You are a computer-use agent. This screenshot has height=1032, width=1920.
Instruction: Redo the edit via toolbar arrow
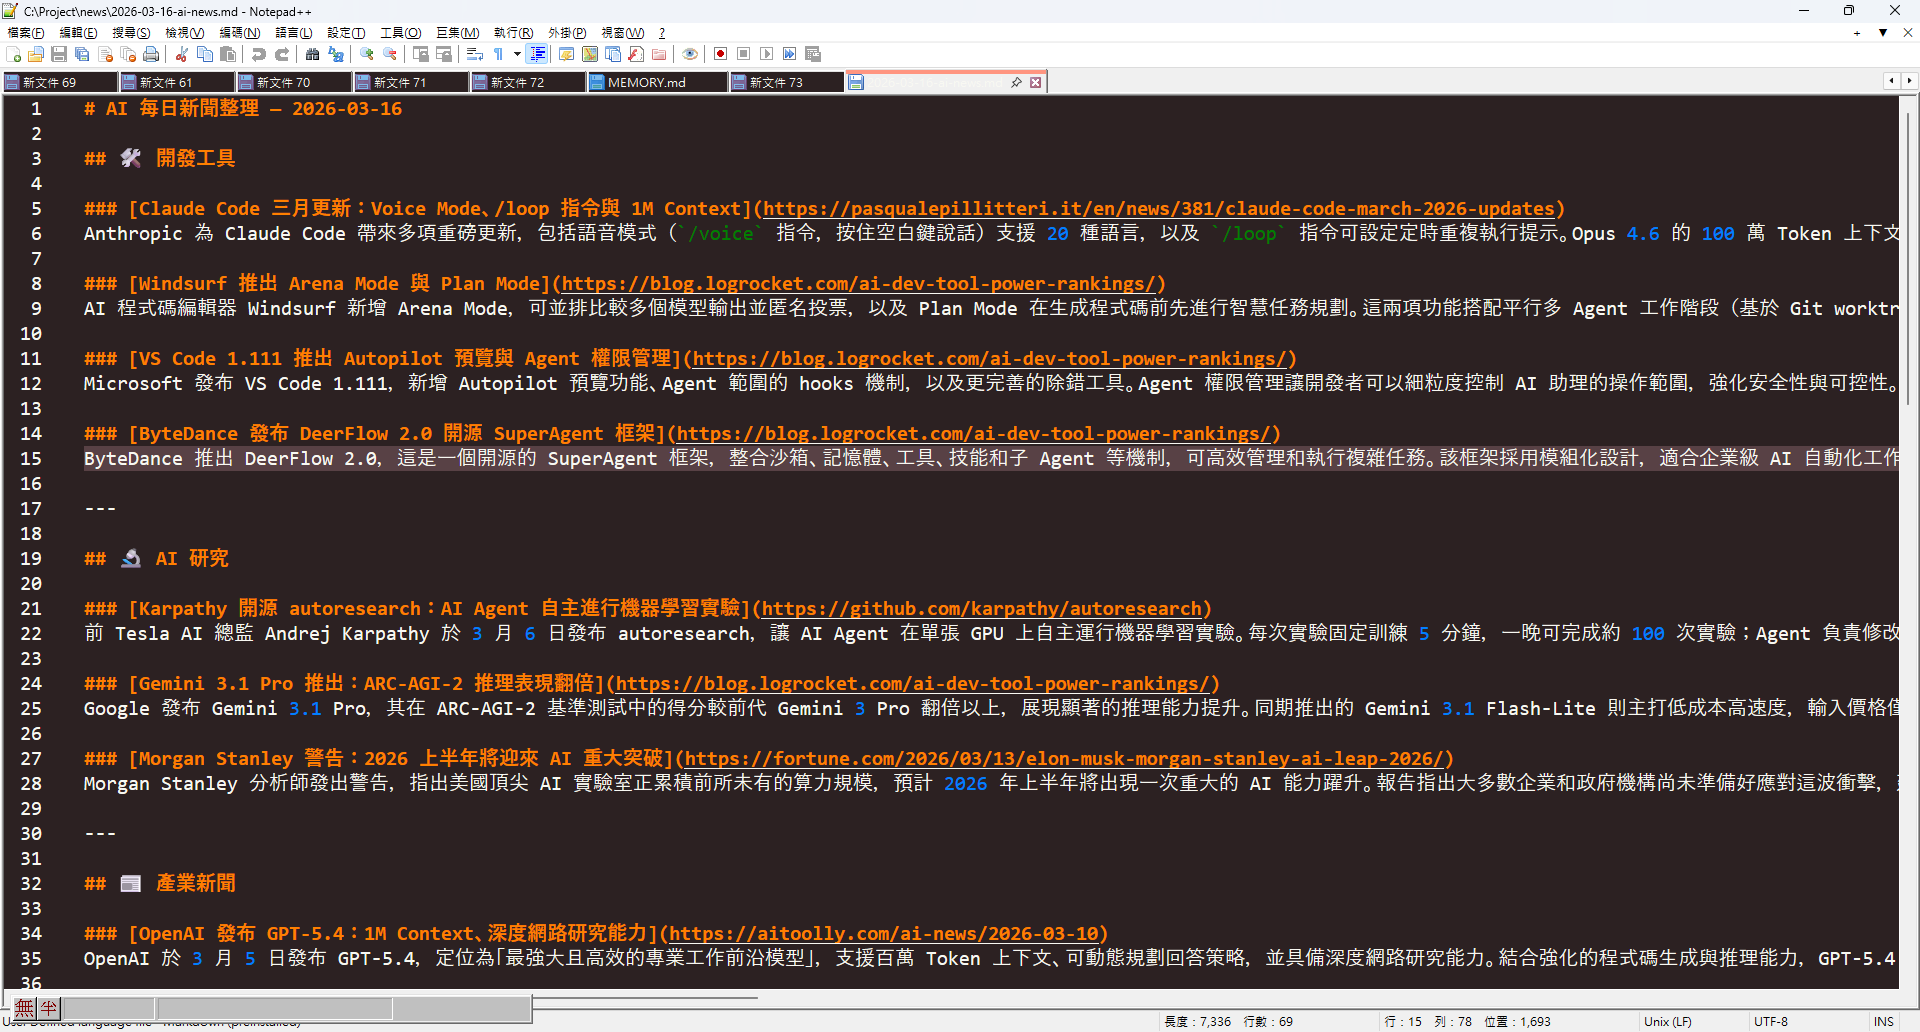pyautogui.click(x=282, y=55)
